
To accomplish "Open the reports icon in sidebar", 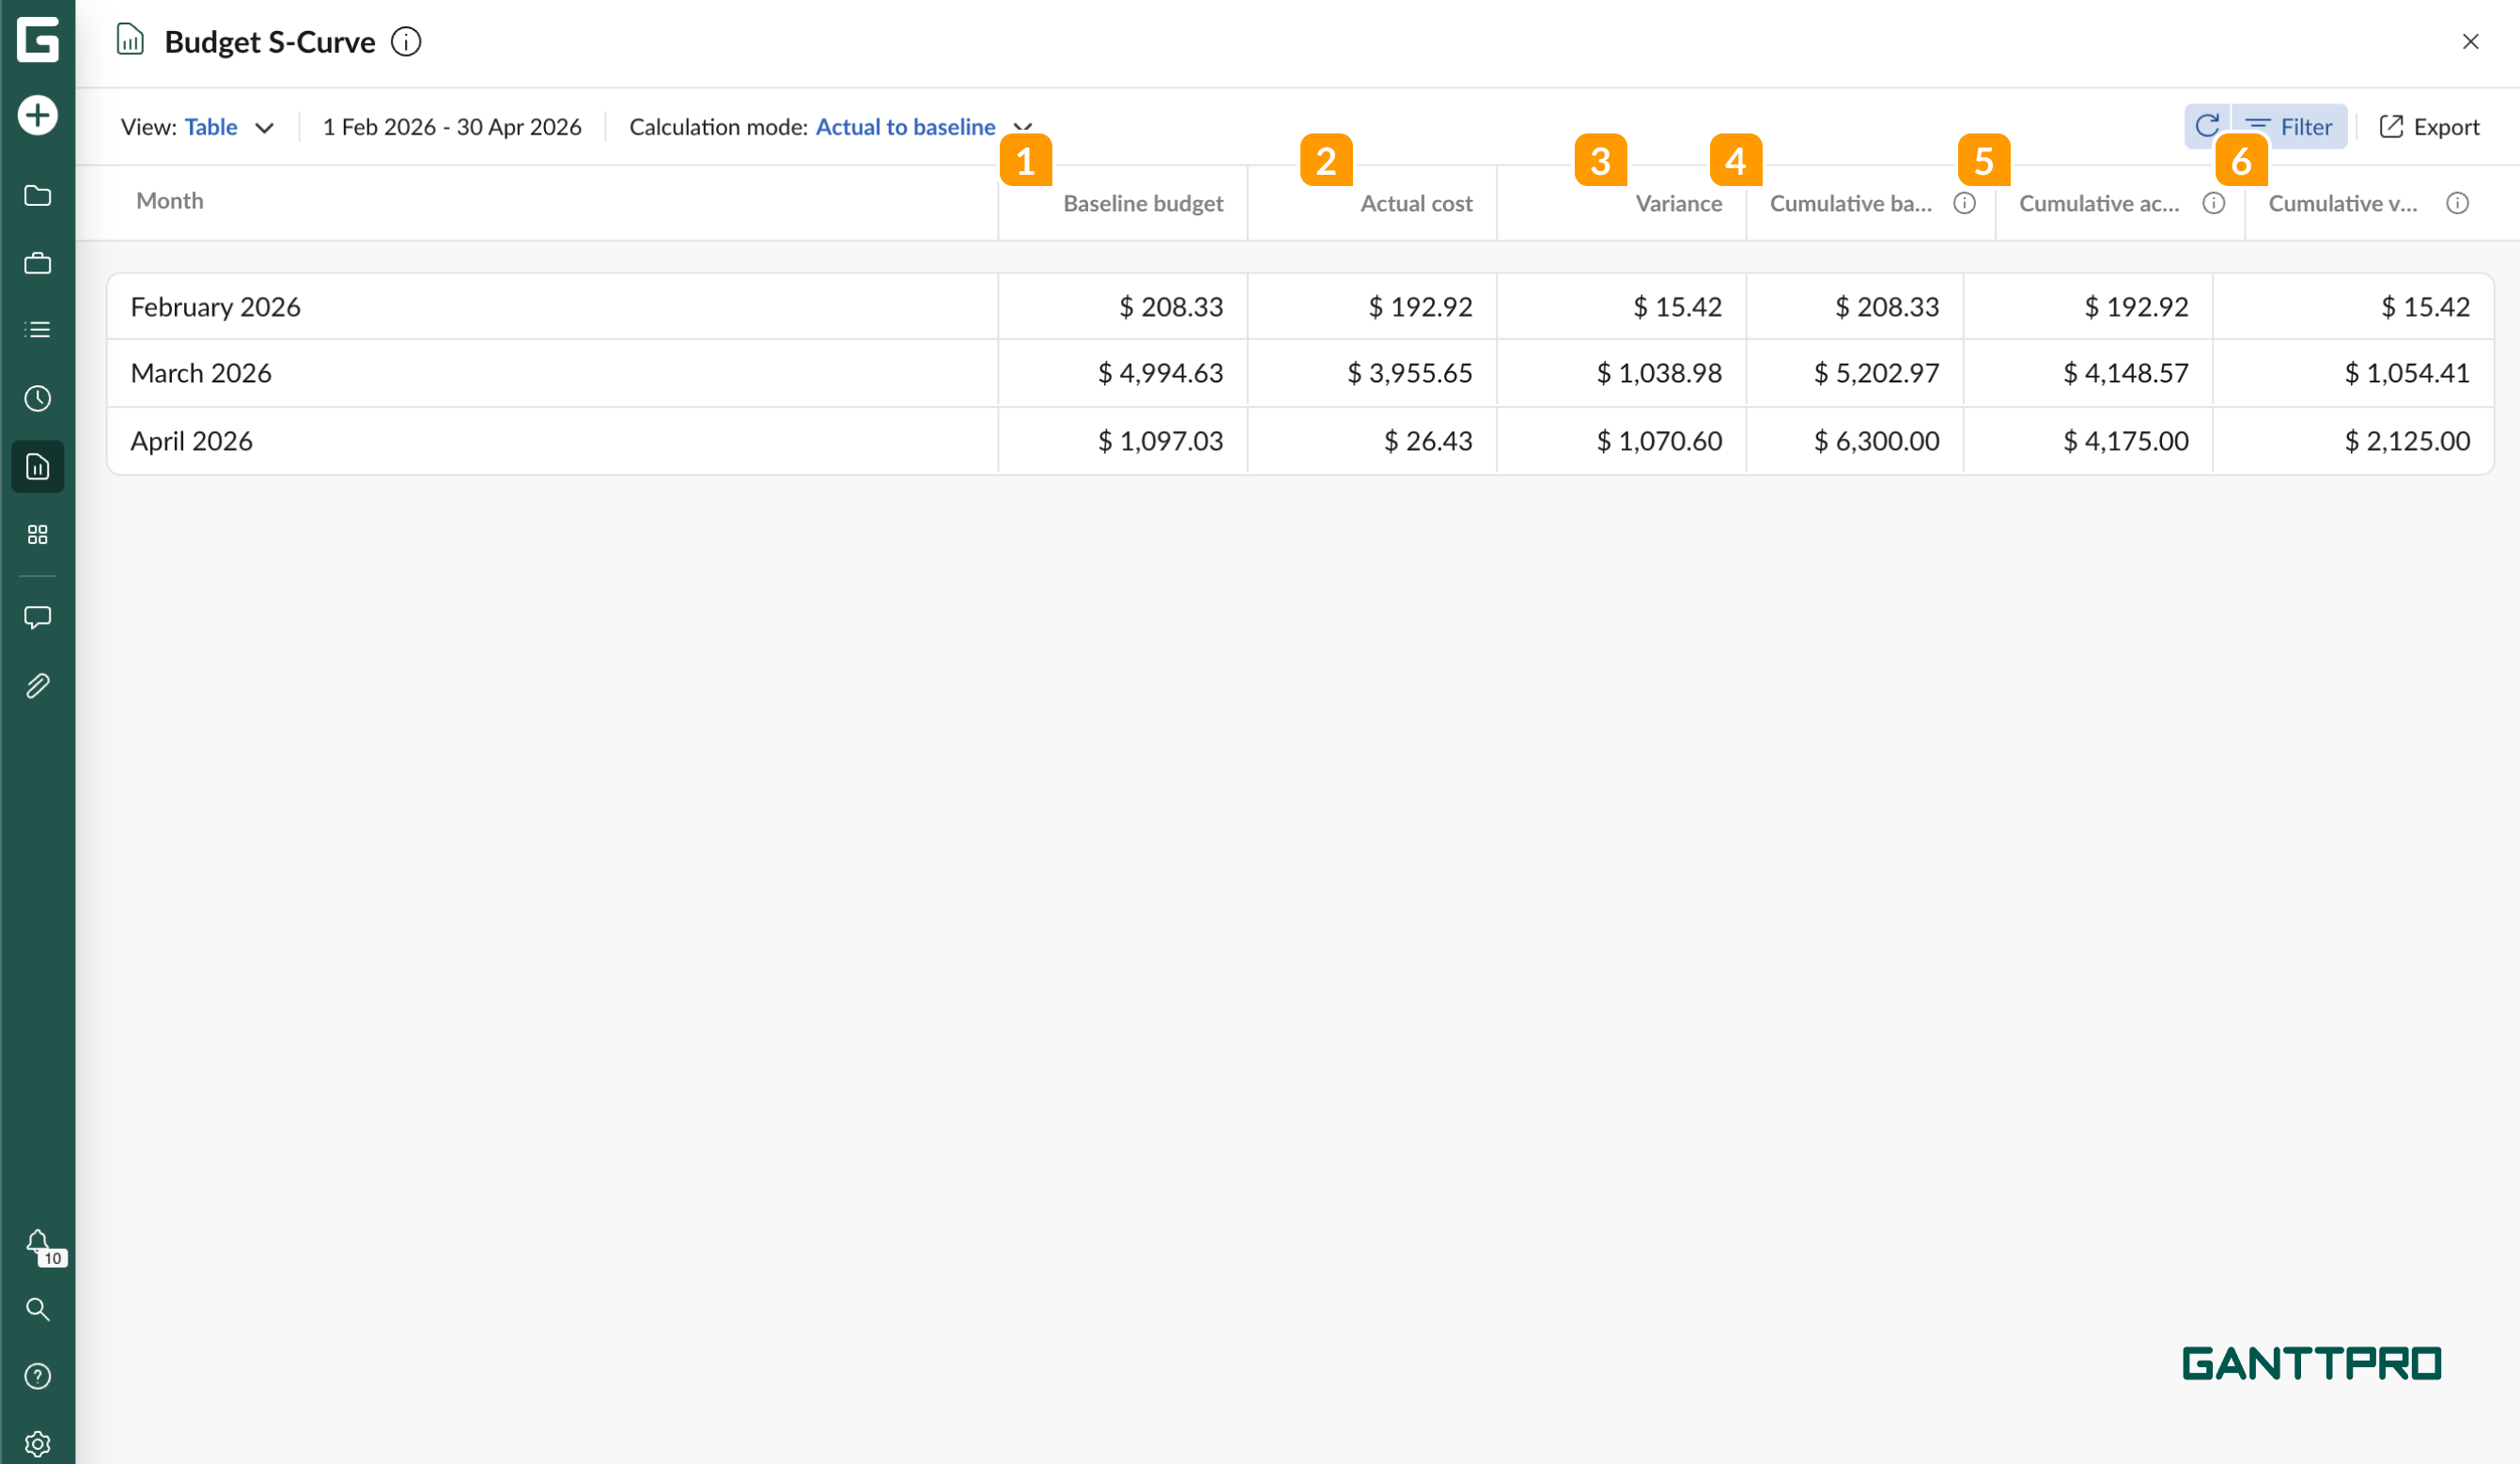I will (37, 466).
